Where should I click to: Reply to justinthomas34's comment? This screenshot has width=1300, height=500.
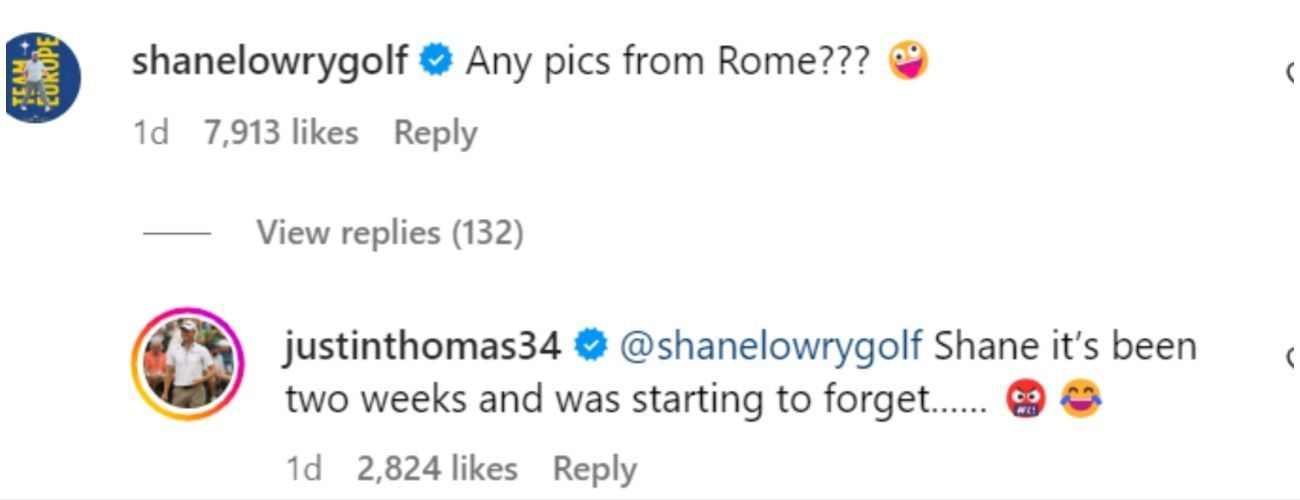(594, 469)
